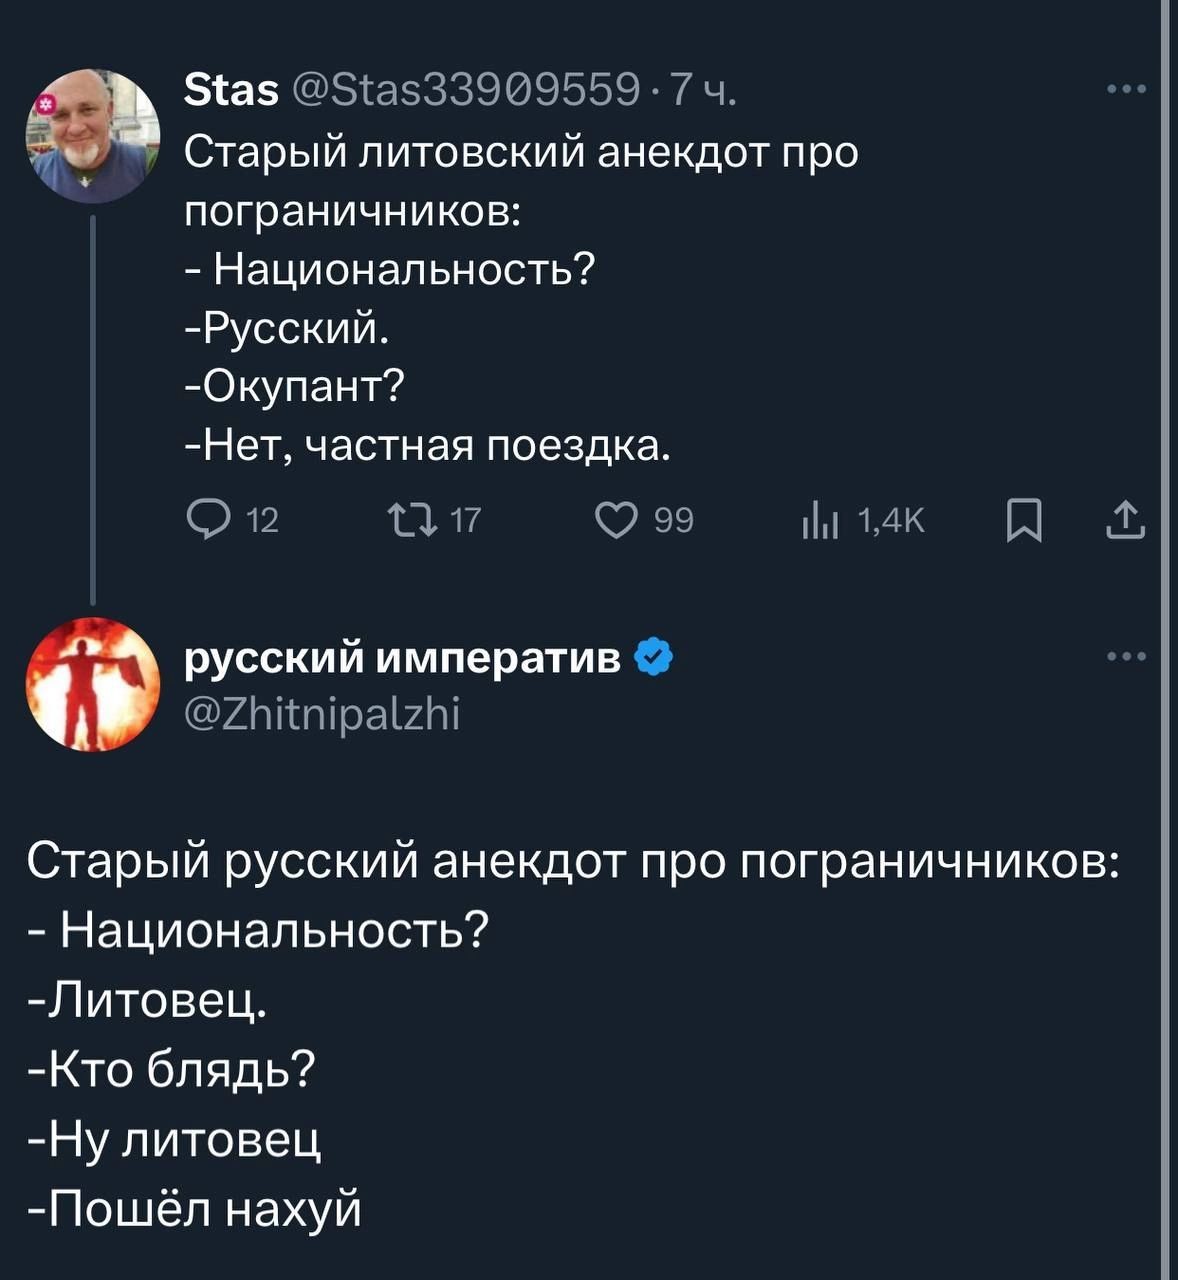
Task: Bookmark Stas's tweet
Action: coord(1024,521)
